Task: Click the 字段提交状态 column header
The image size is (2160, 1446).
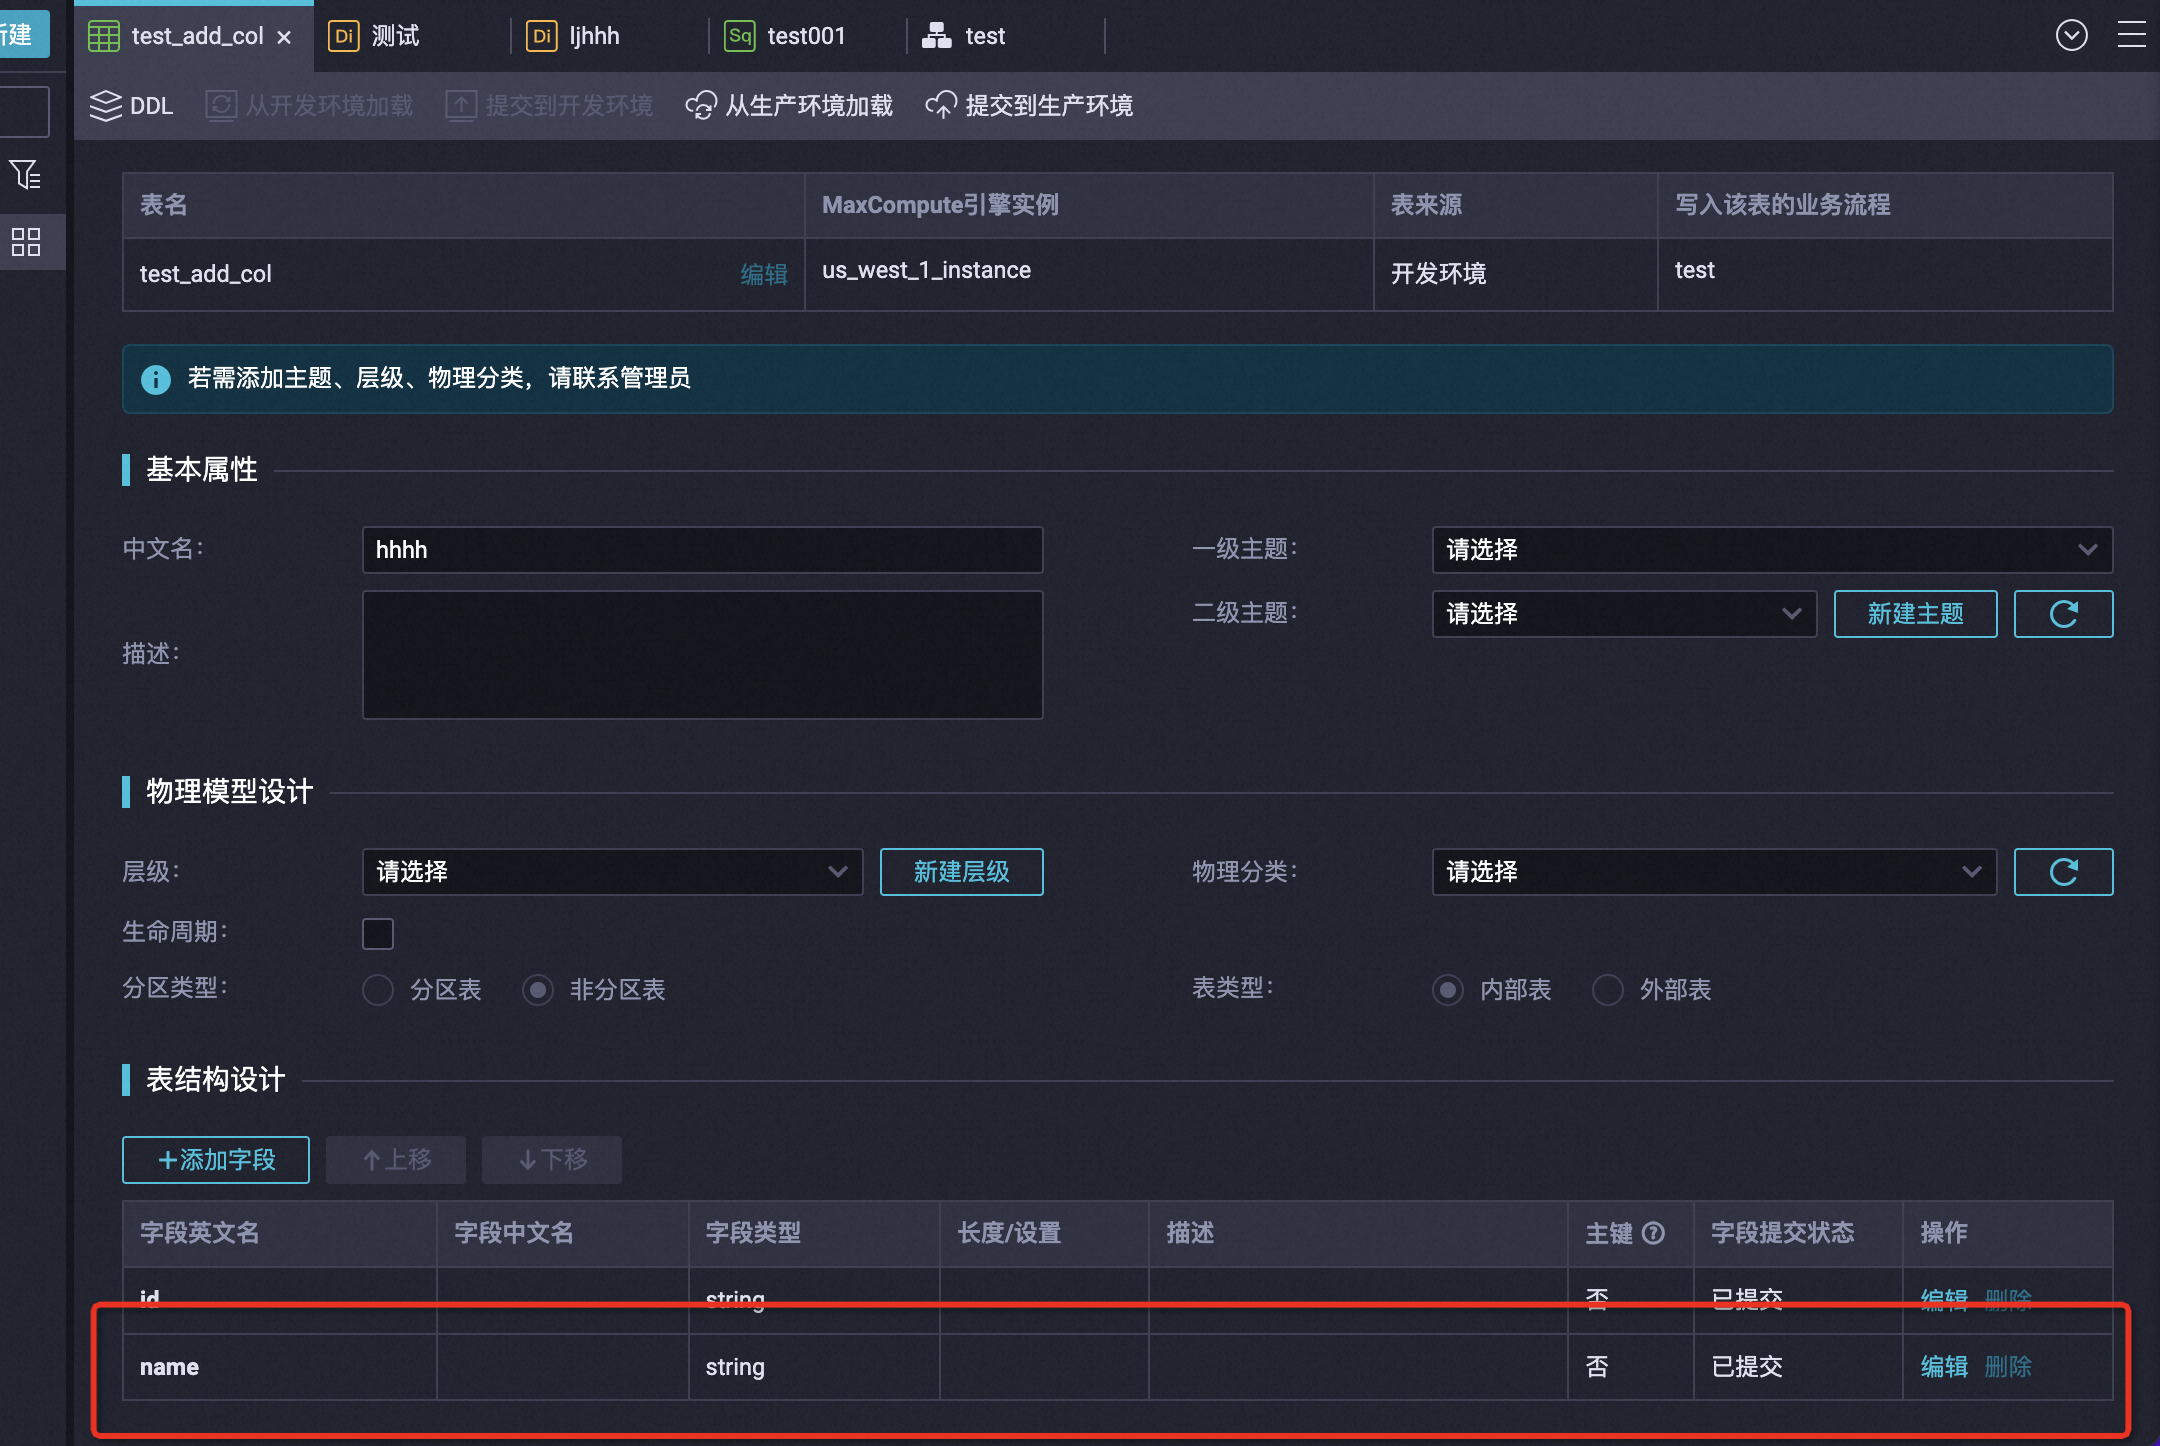Action: point(1798,1233)
